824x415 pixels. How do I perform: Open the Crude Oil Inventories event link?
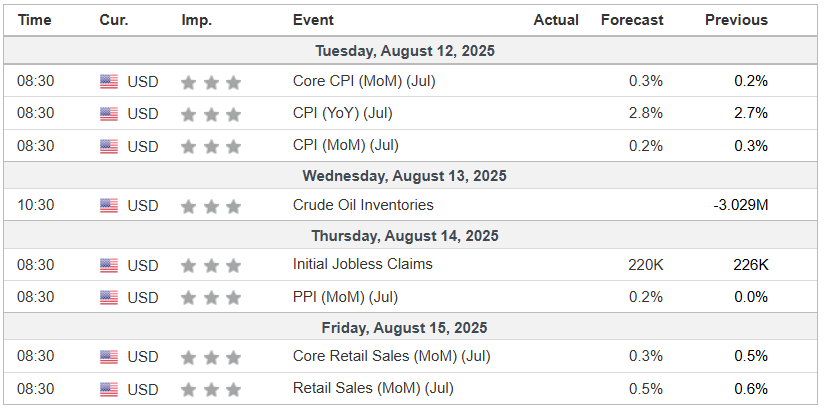[363, 206]
